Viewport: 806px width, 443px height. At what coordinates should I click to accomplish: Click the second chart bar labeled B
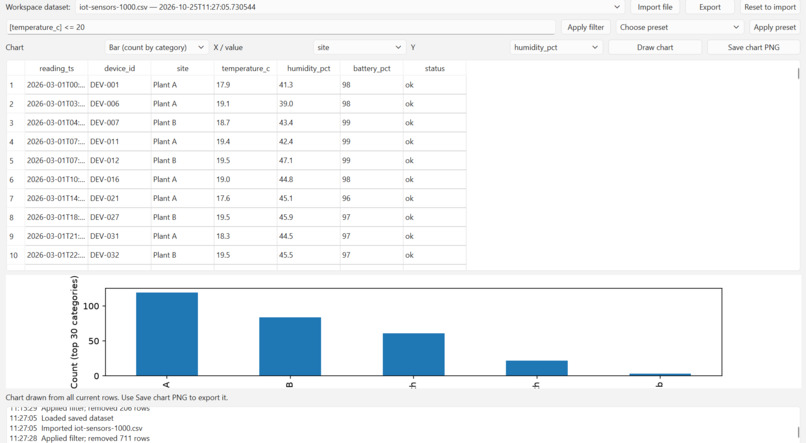tap(290, 346)
